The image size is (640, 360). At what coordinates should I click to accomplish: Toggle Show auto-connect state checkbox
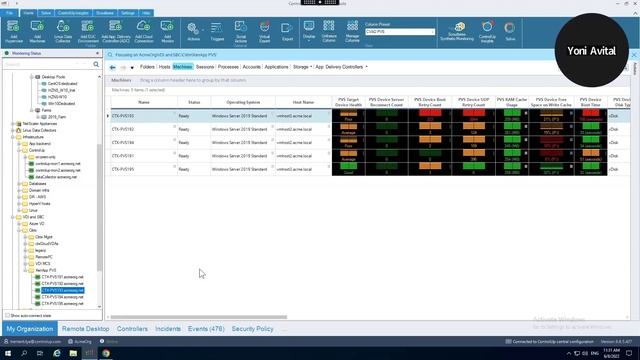point(7,316)
